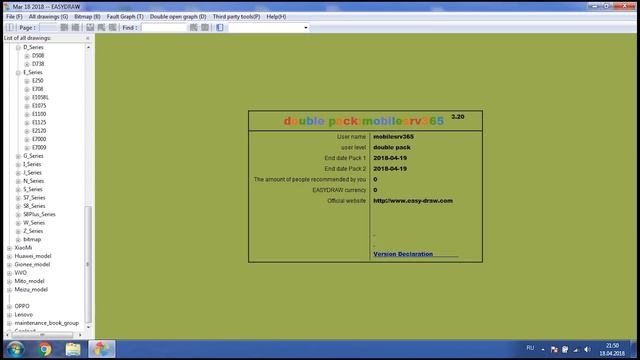The image size is (640, 360).
Task: Select the E708 tree item
Action: [x=38, y=89]
